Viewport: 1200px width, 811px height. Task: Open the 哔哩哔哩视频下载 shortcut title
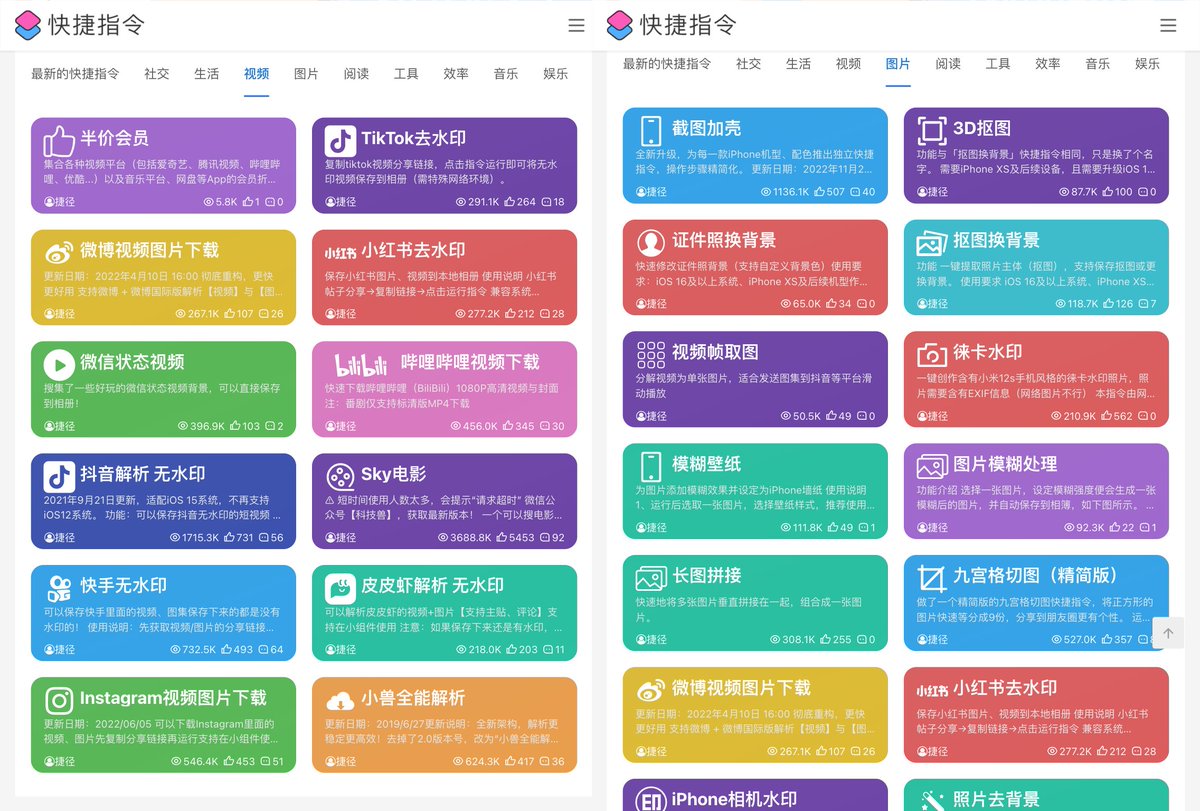(x=470, y=362)
